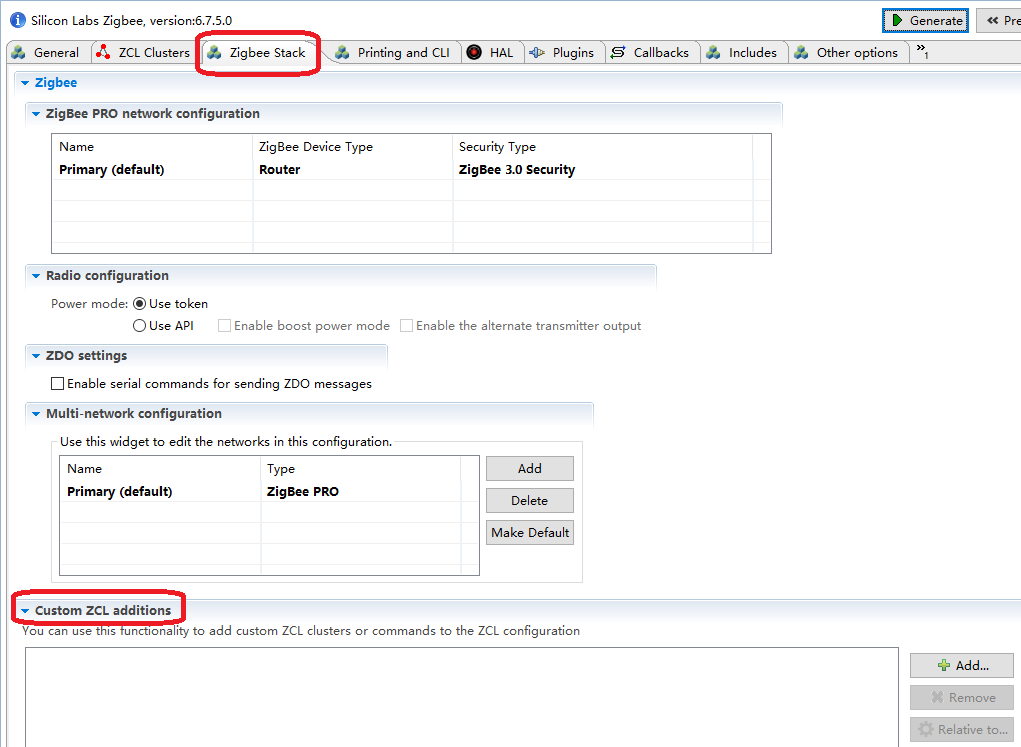This screenshot has height=747, width=1021.
Task: Collapse the Radio configuration section
Action: (36, 276)
